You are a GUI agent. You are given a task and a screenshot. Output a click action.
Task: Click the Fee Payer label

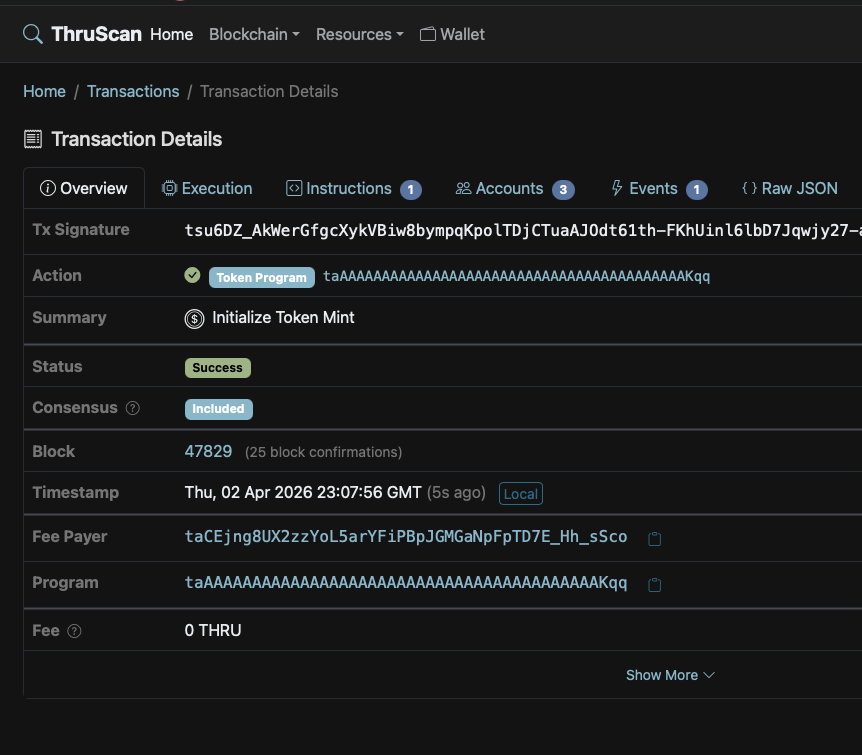click(70, 536)
